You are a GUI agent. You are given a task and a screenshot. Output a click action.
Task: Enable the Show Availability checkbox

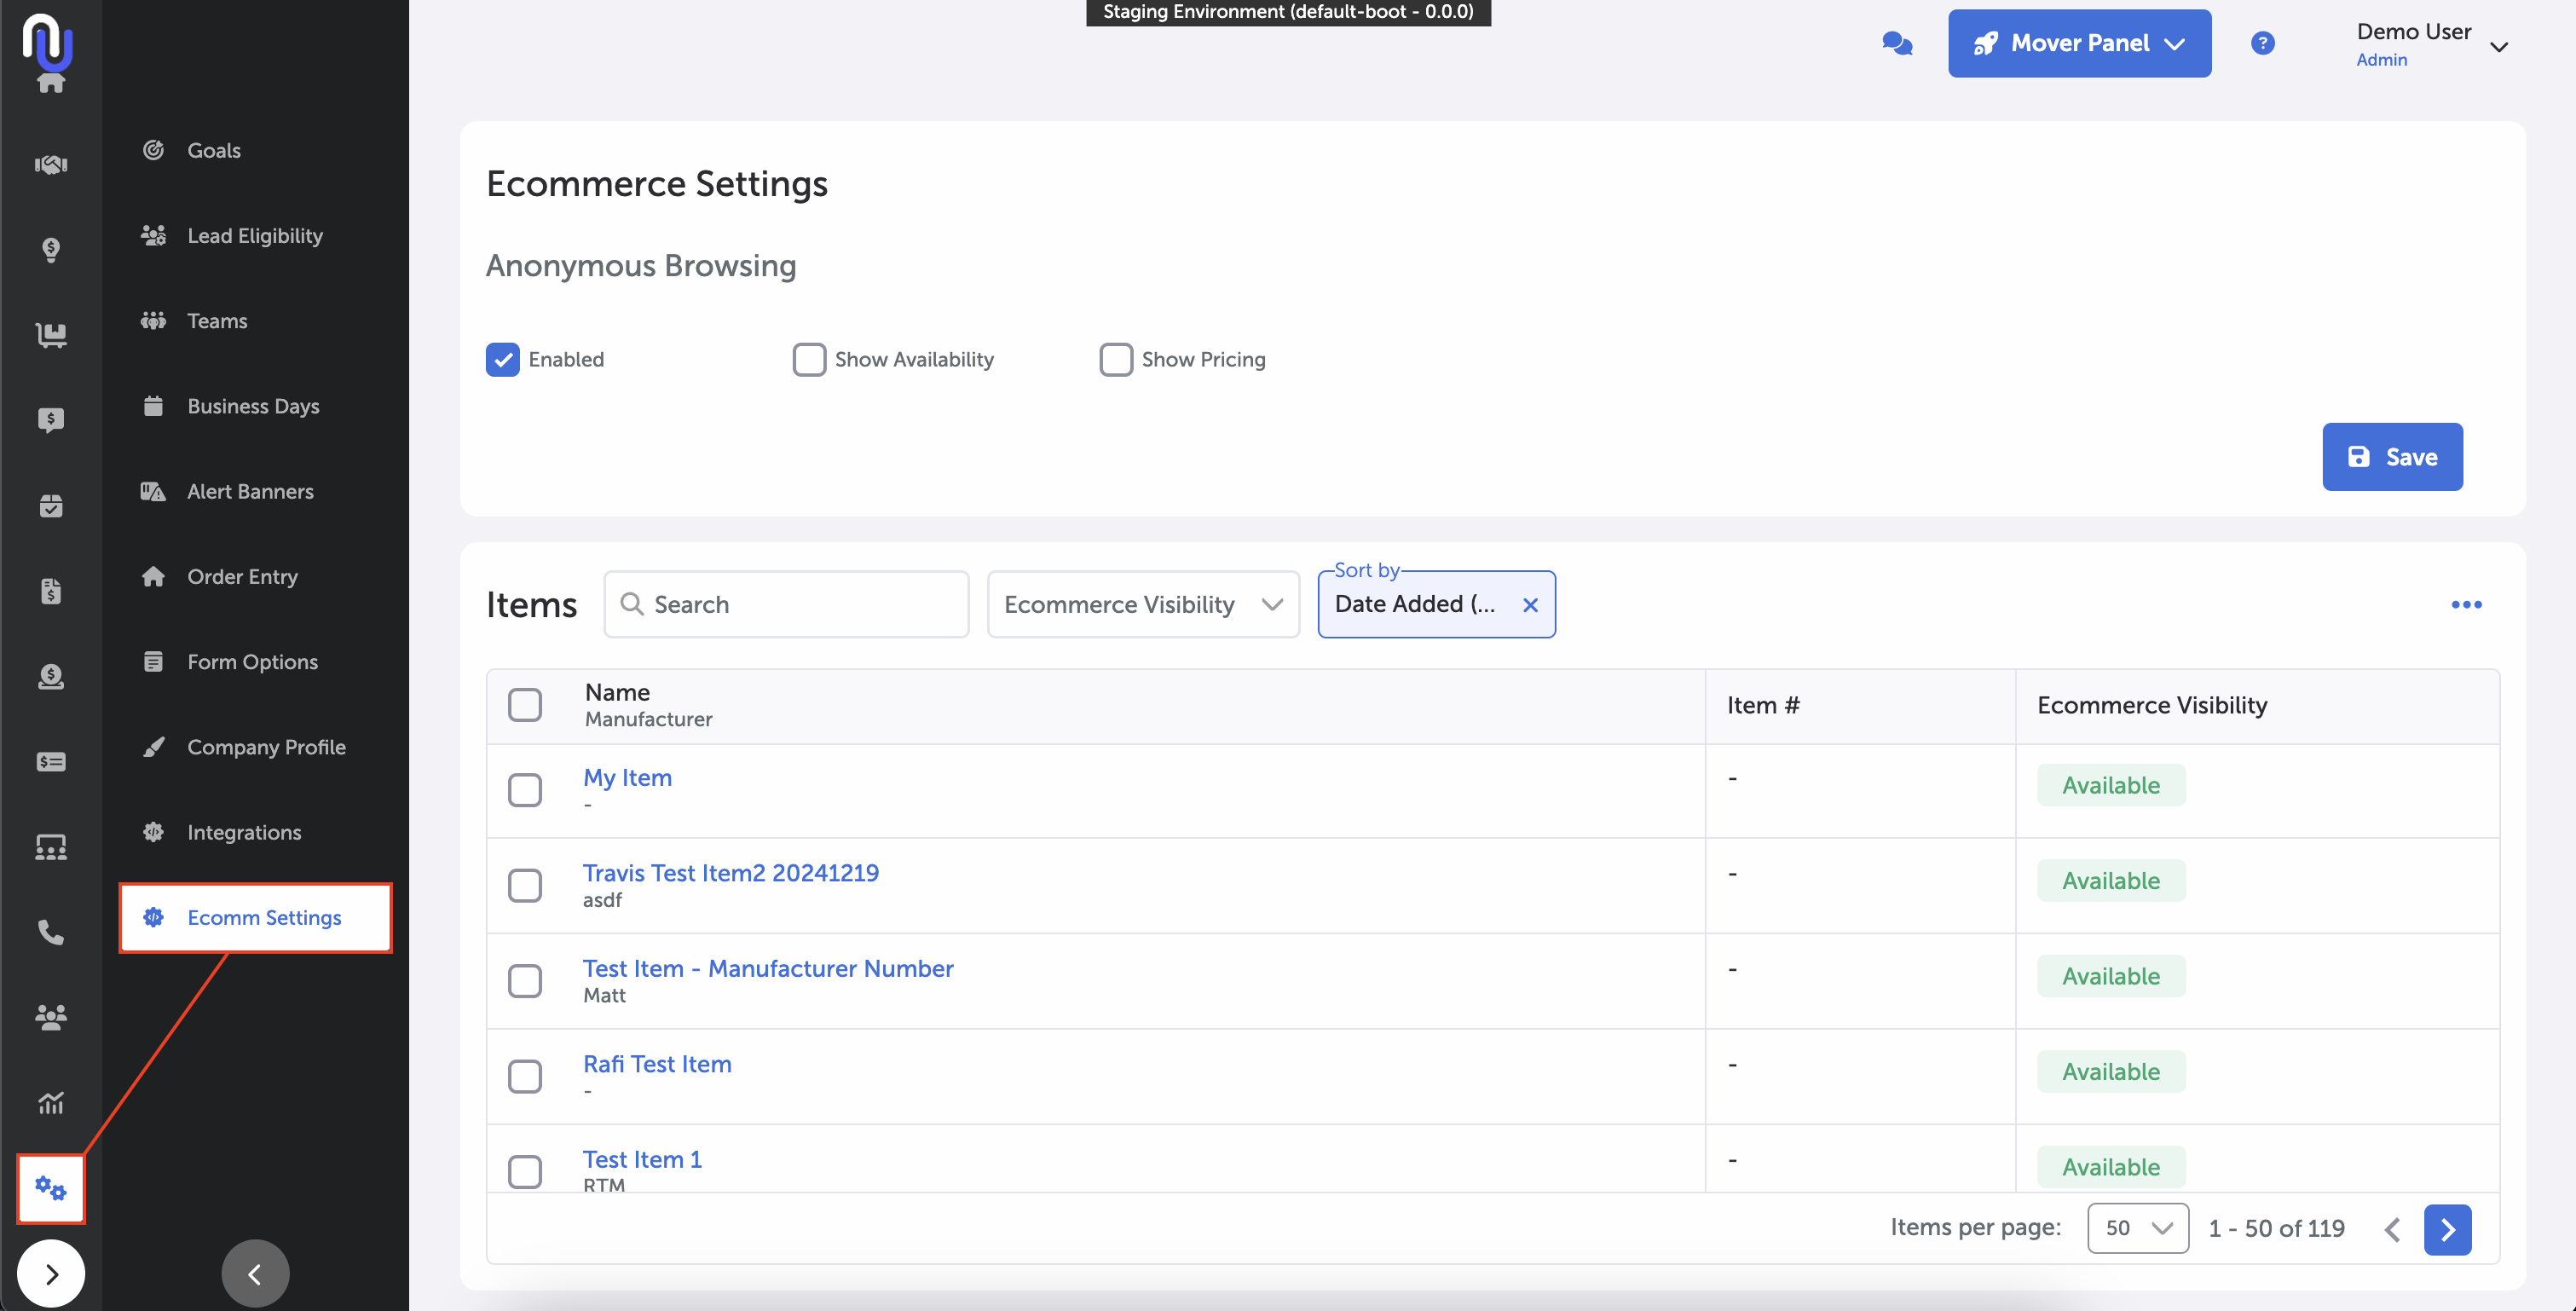[x=809, y=359]
